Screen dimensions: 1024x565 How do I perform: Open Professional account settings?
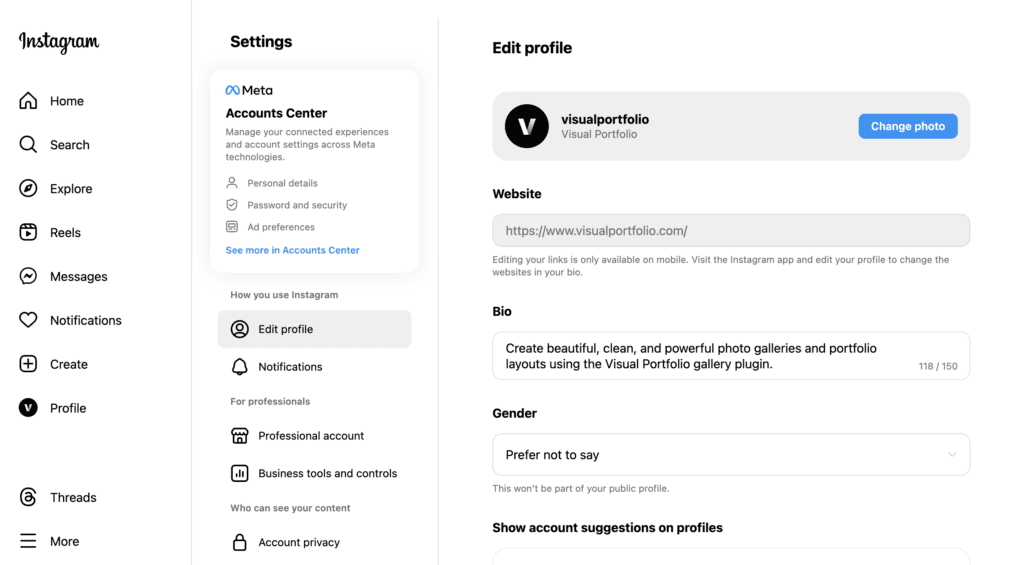315,436
